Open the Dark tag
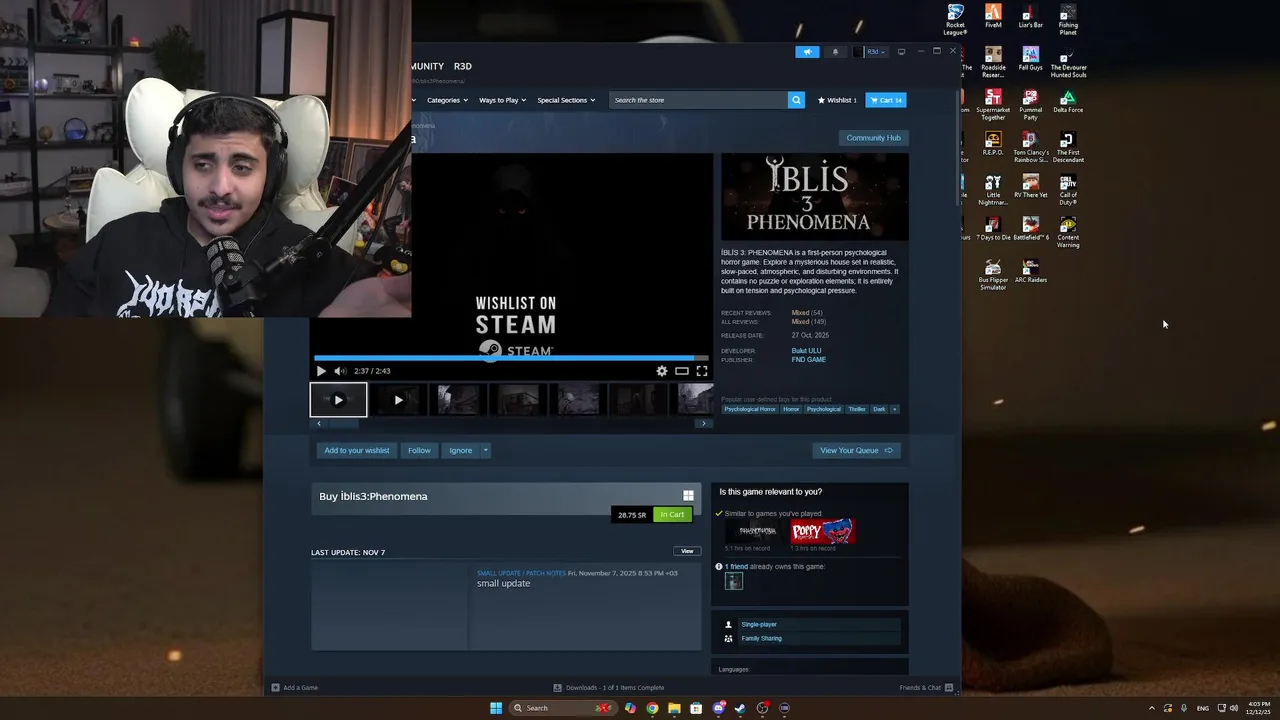This screenshot has width=1280, height=720. (879, 409)
